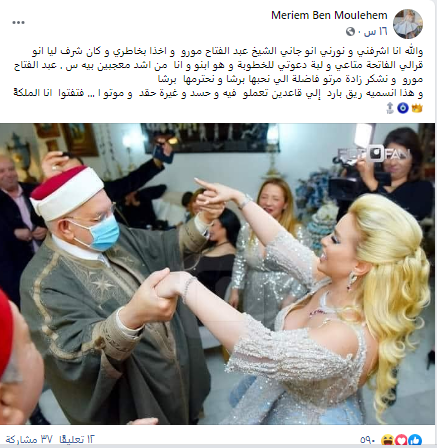Click the blue Like reaction icon
The width and height of the screenshot is (437, 448).
[415, 440]
